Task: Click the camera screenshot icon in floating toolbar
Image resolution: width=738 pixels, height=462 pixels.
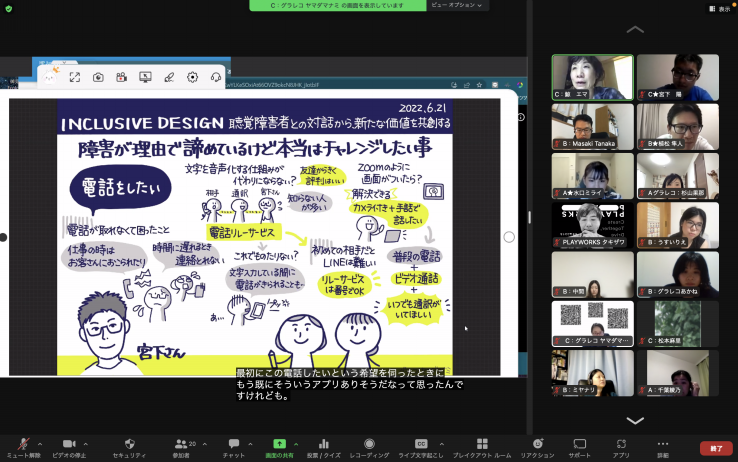Action: click(x=98, y=77)
